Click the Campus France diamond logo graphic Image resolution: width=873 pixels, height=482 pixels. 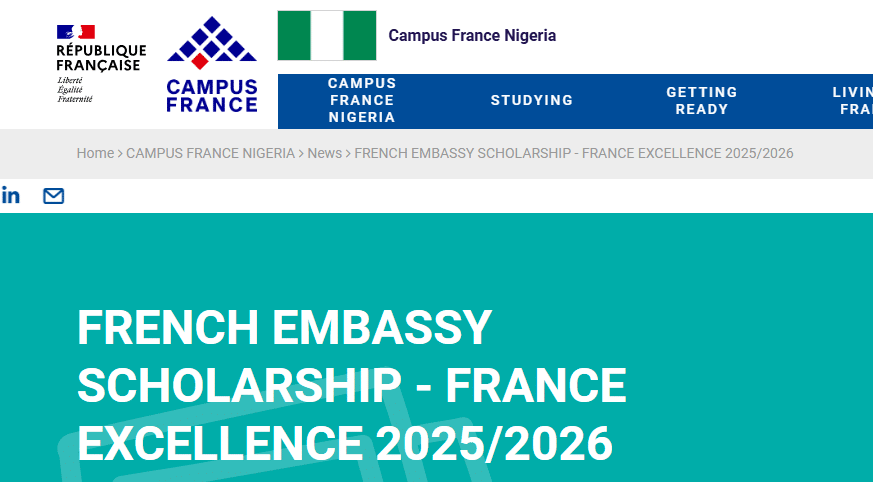211,43
